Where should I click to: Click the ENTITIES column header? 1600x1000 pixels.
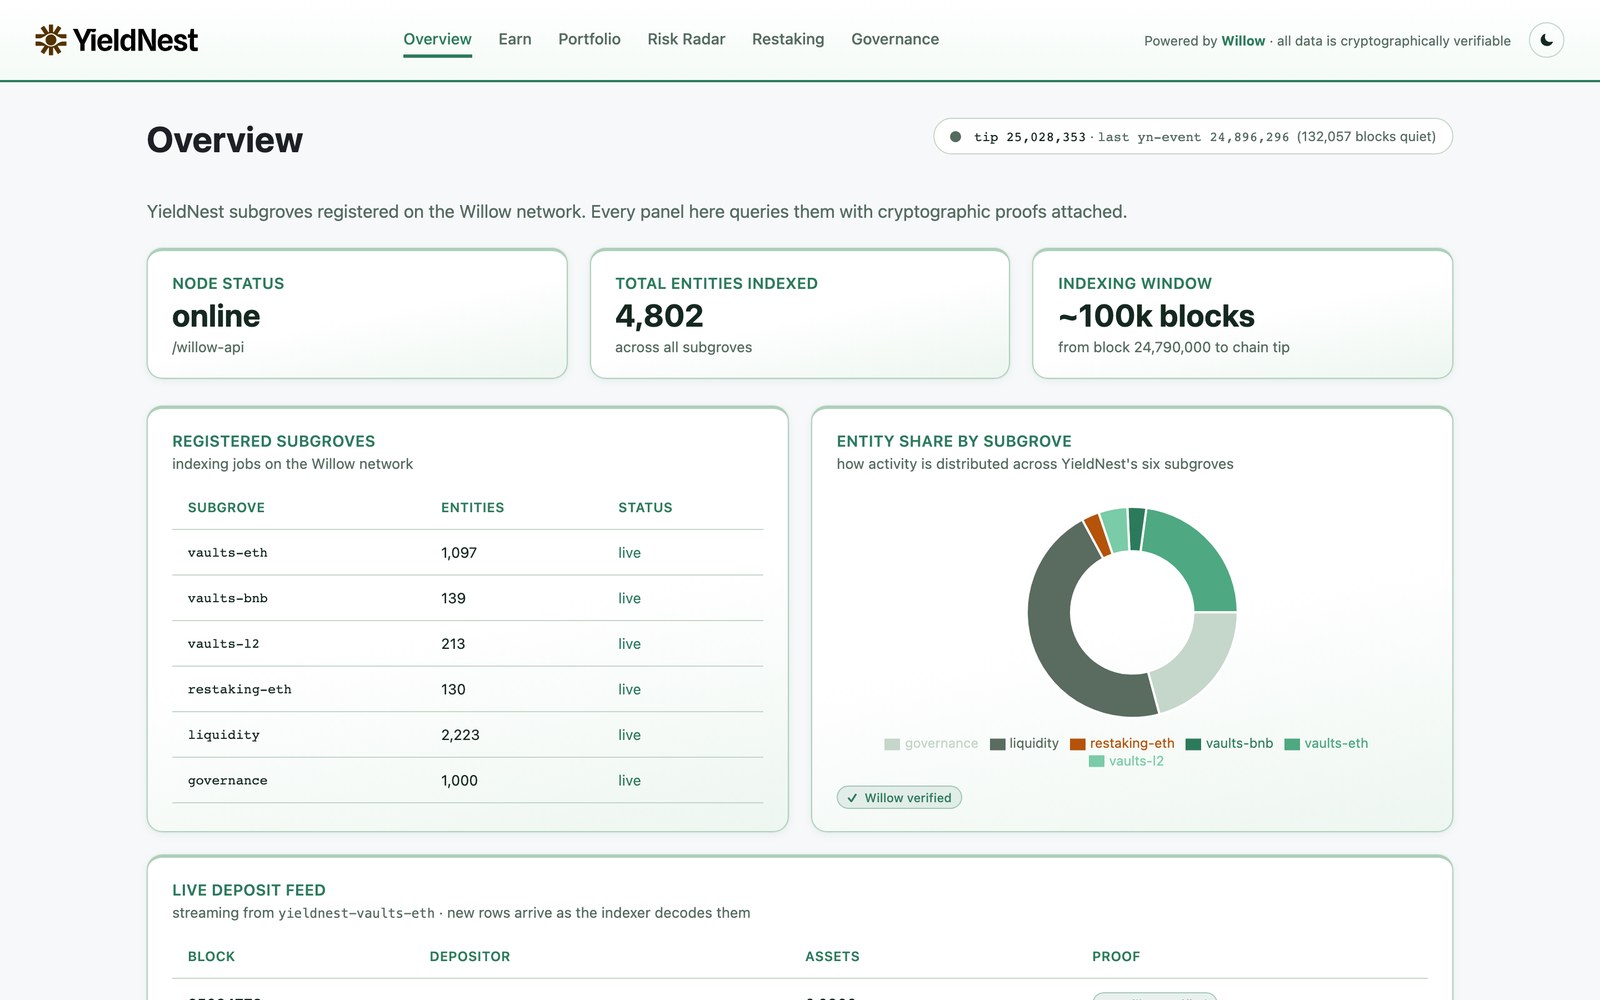[x=472, y=508]
